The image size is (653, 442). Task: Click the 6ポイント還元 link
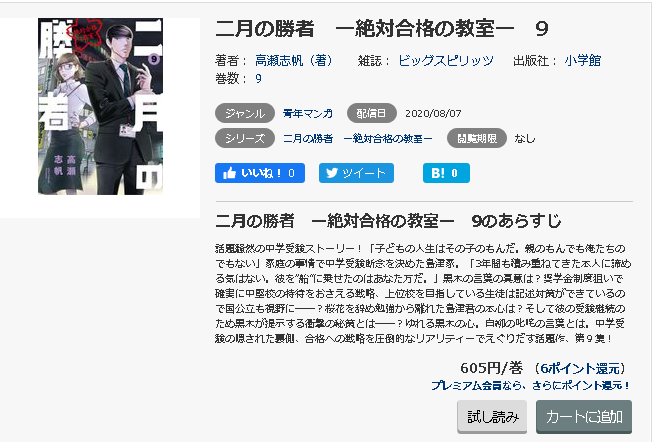click(580, 368)
